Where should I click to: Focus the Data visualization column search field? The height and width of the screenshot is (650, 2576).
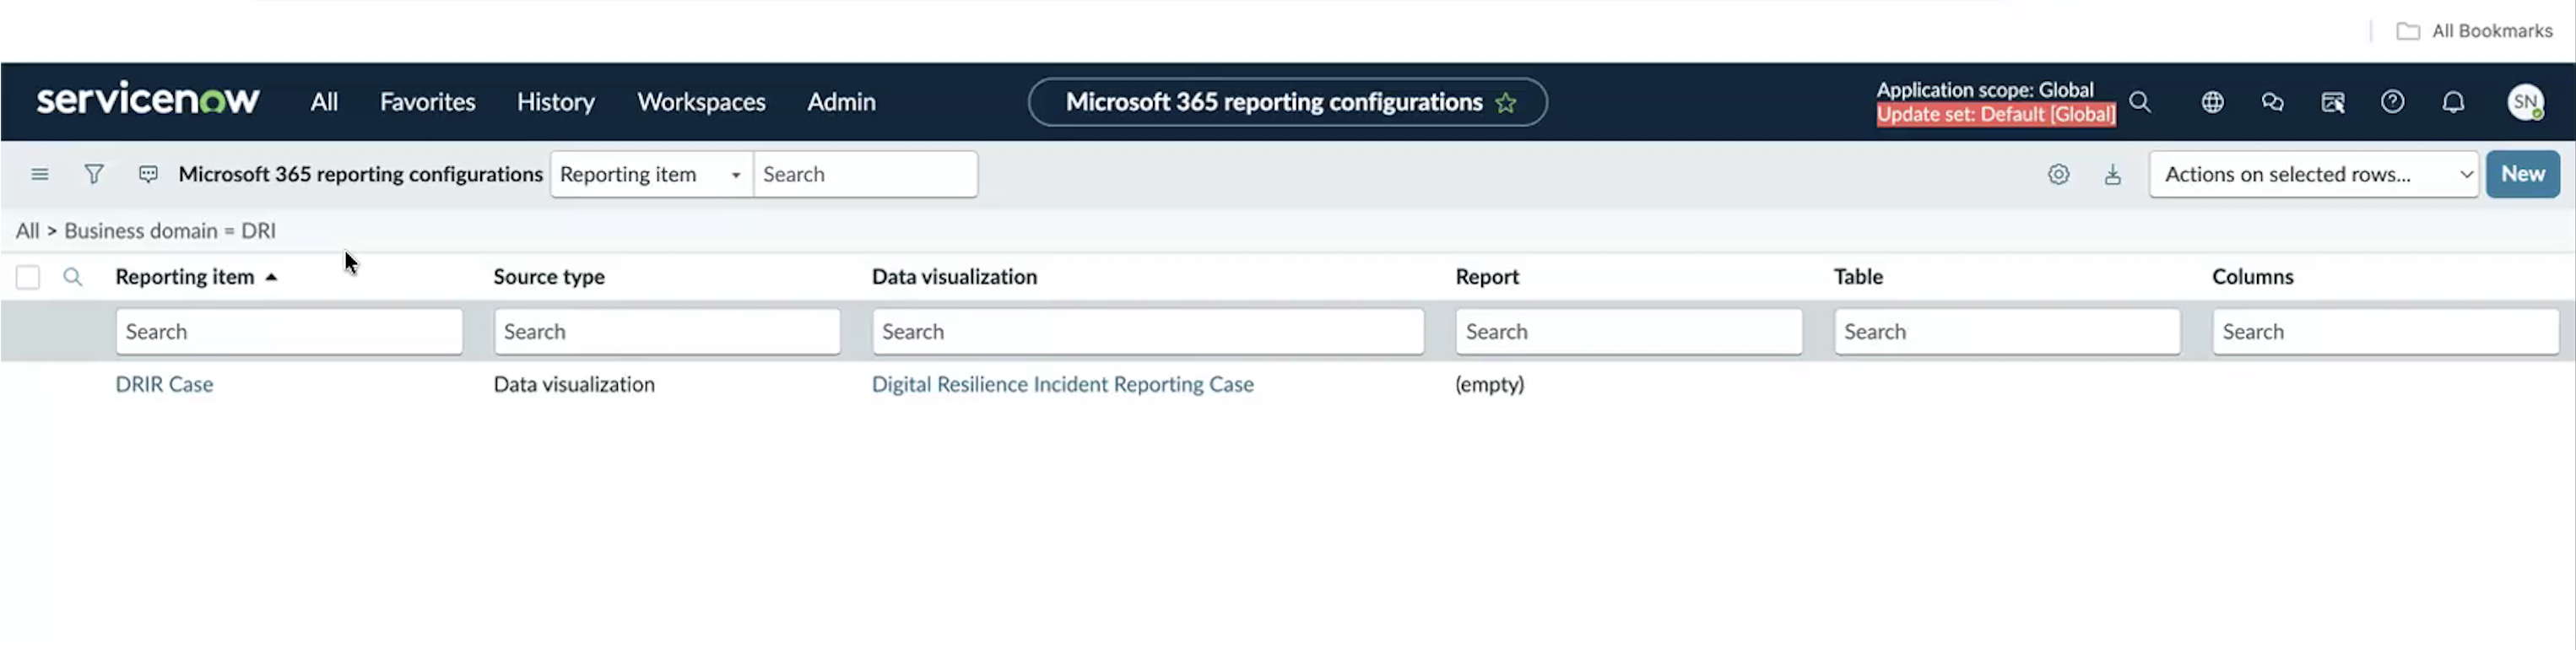[x=1148, y=331]
